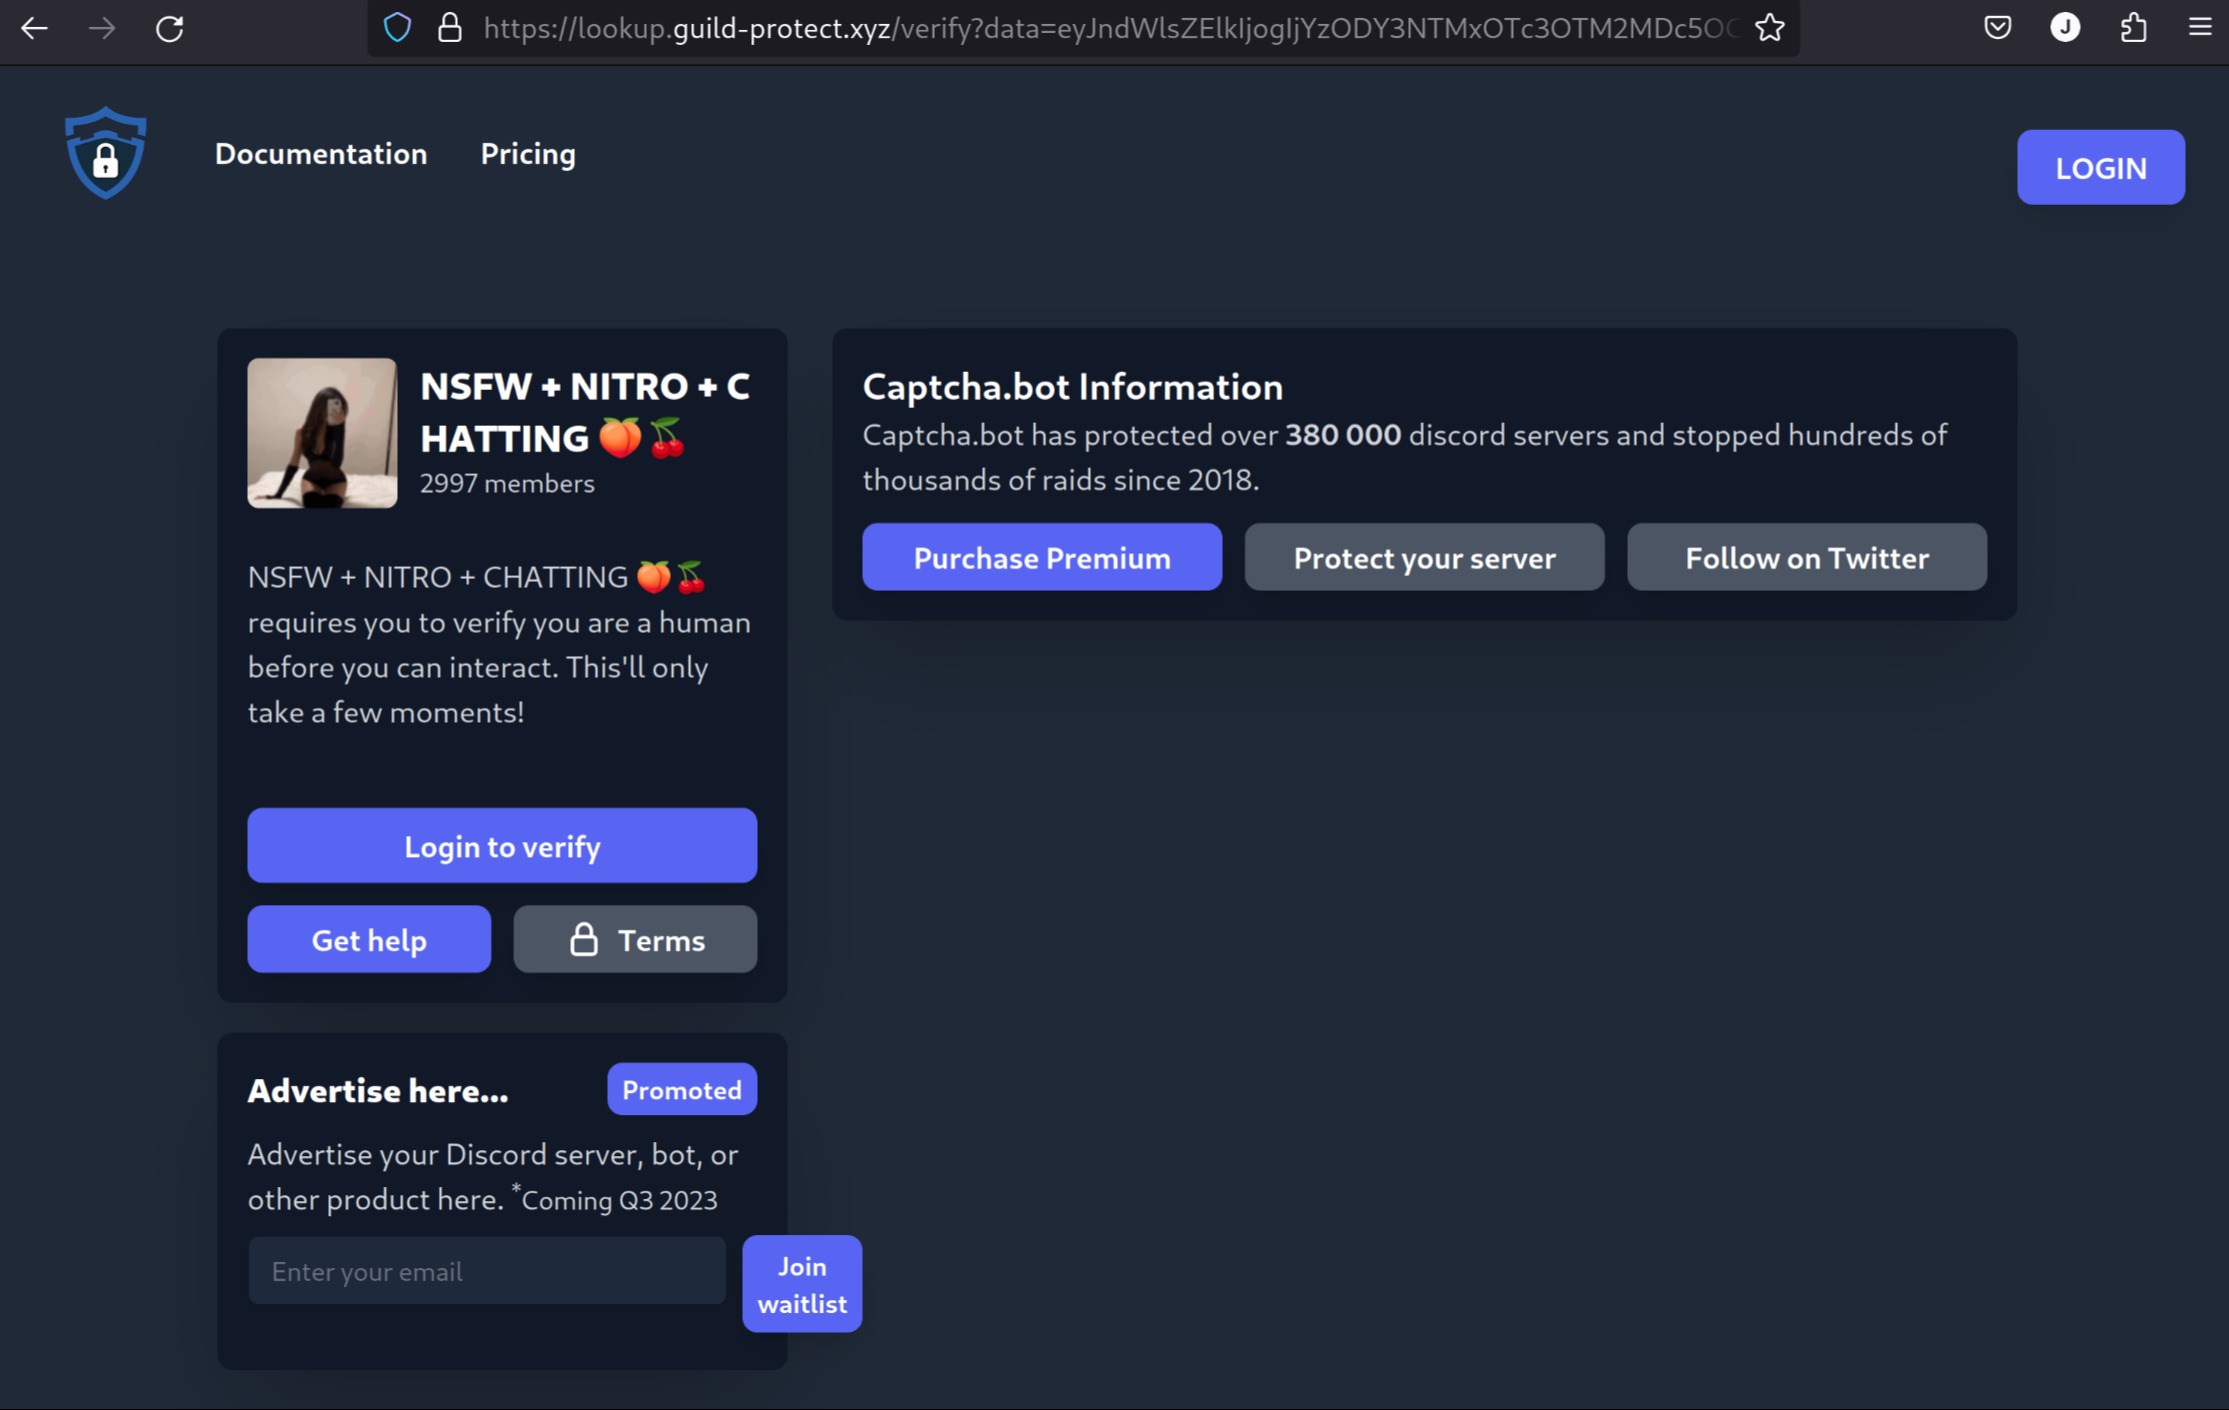Click Protect your server
The image size is (2229, 1410).
pyautogui.click(x=1424, y=557)
